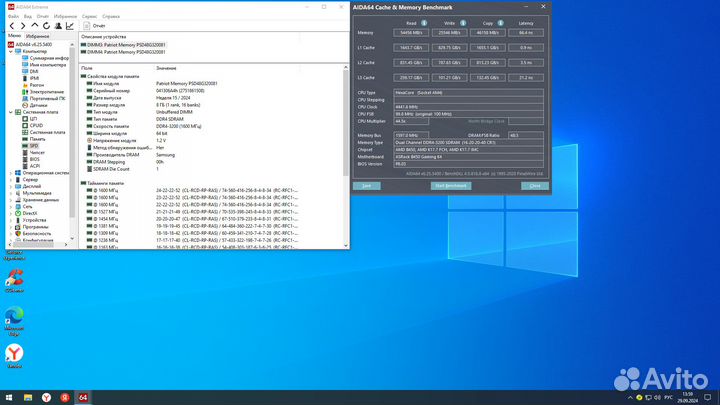
Task: Click Start Benchmark button
Action: click(451, 186)
